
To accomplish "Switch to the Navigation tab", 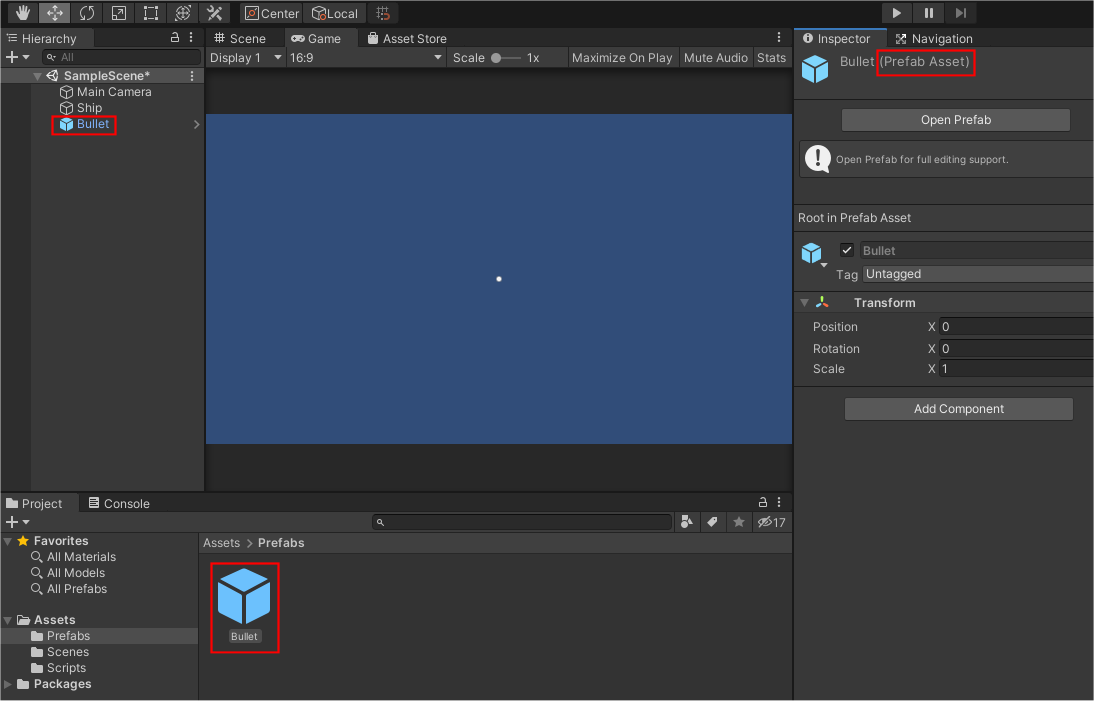I will coord(934,38).
